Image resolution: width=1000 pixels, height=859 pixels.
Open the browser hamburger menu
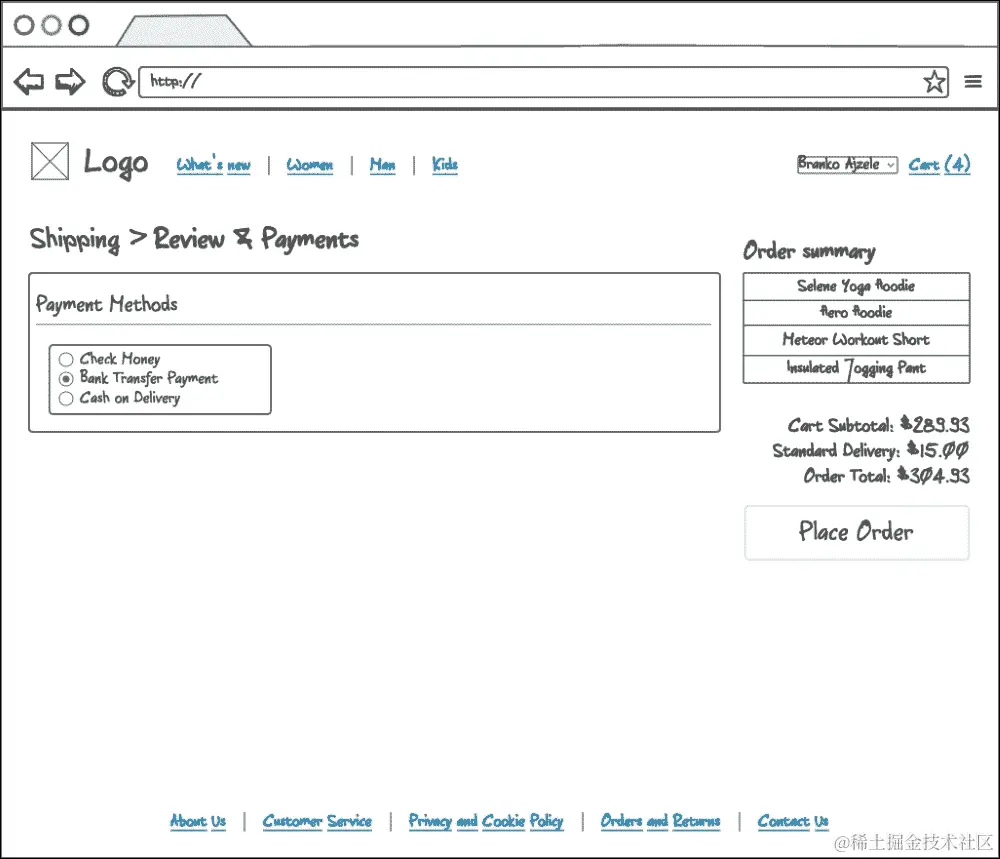[973, 82]
